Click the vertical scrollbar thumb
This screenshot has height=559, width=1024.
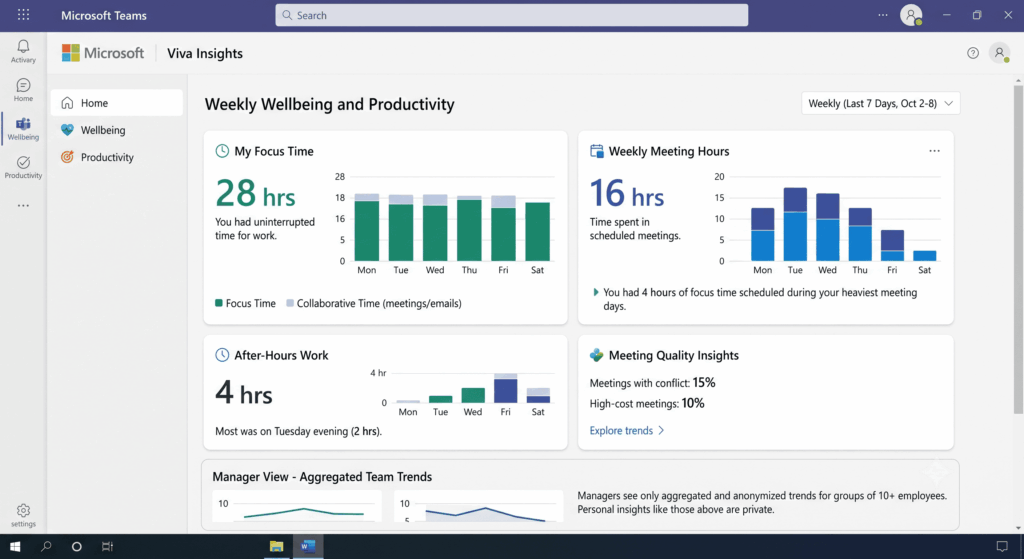point(1018,248)
